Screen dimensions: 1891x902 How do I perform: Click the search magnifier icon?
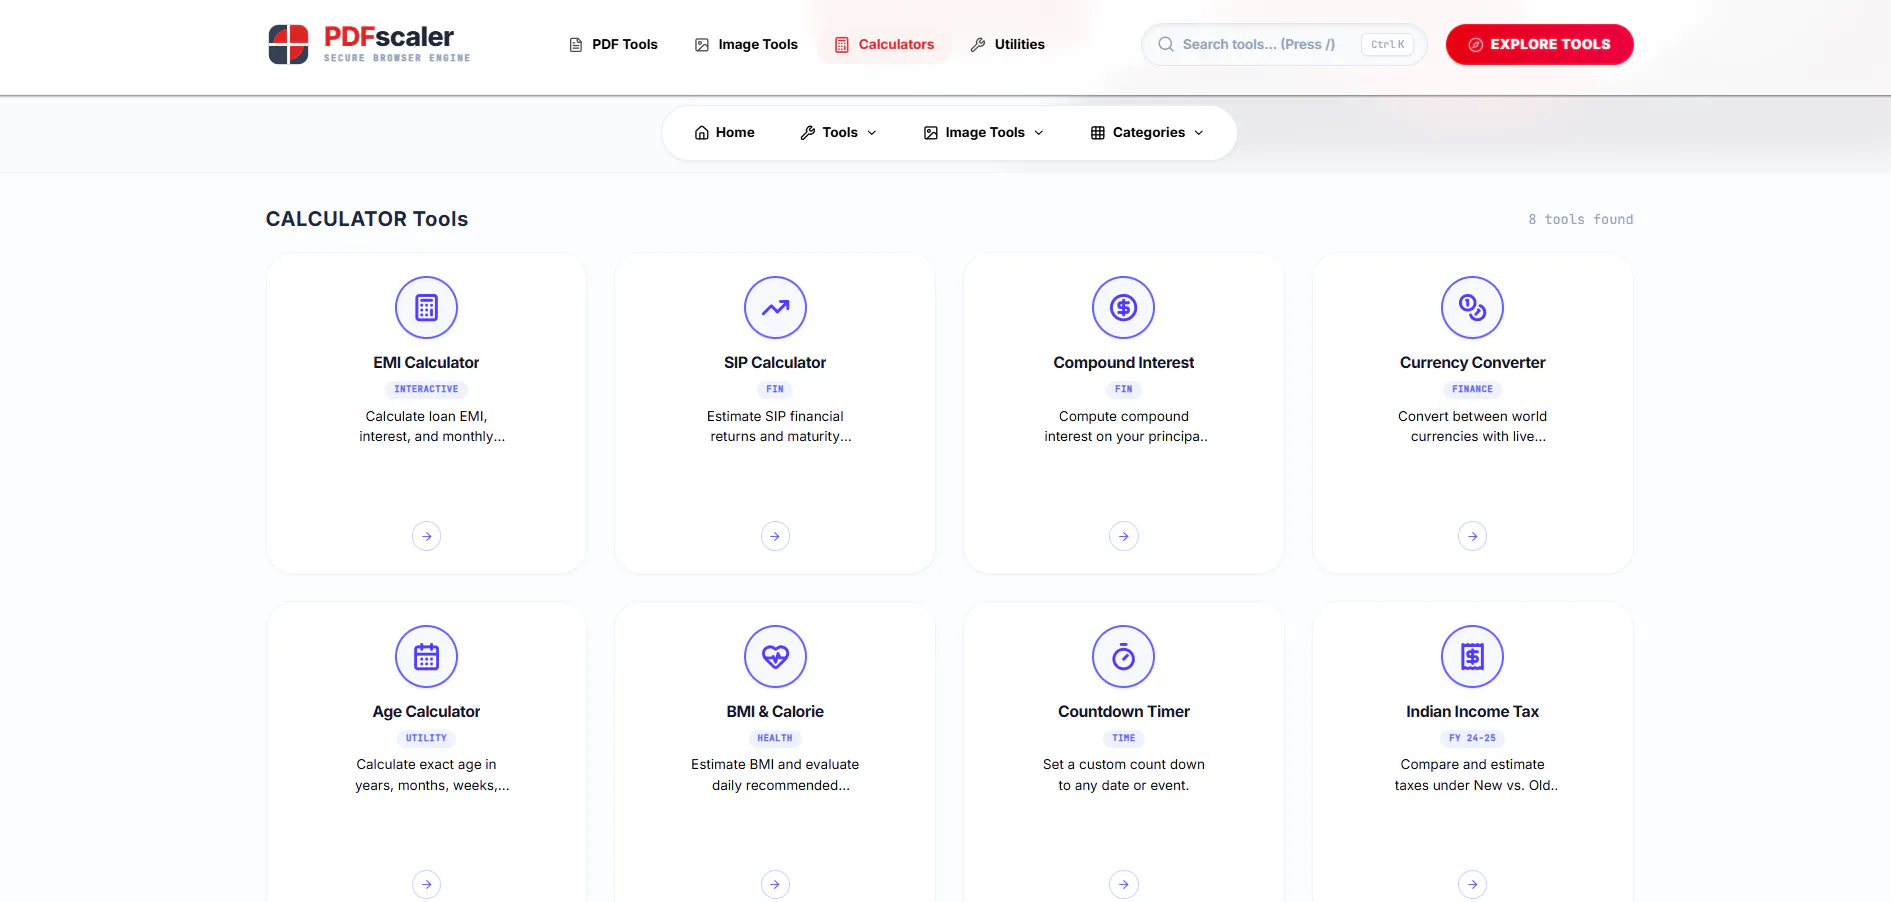[x=1166, y=44]
